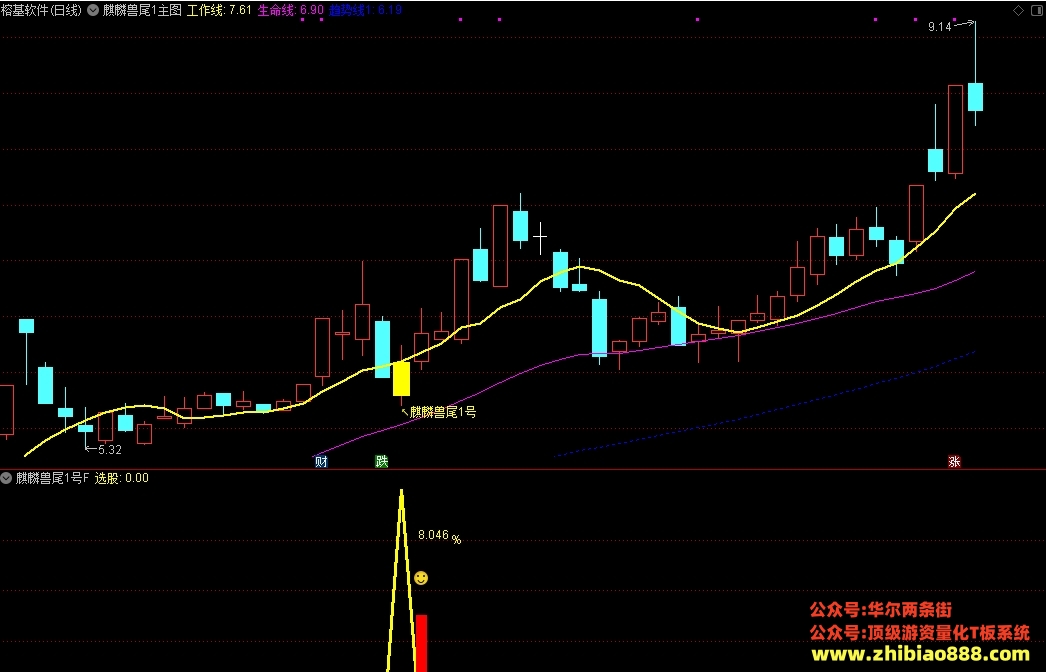The height and width of the screenshot is (672, 1046).
Task: Select the 榕基软件(日线) stock title
Action: tap(41, 10)
